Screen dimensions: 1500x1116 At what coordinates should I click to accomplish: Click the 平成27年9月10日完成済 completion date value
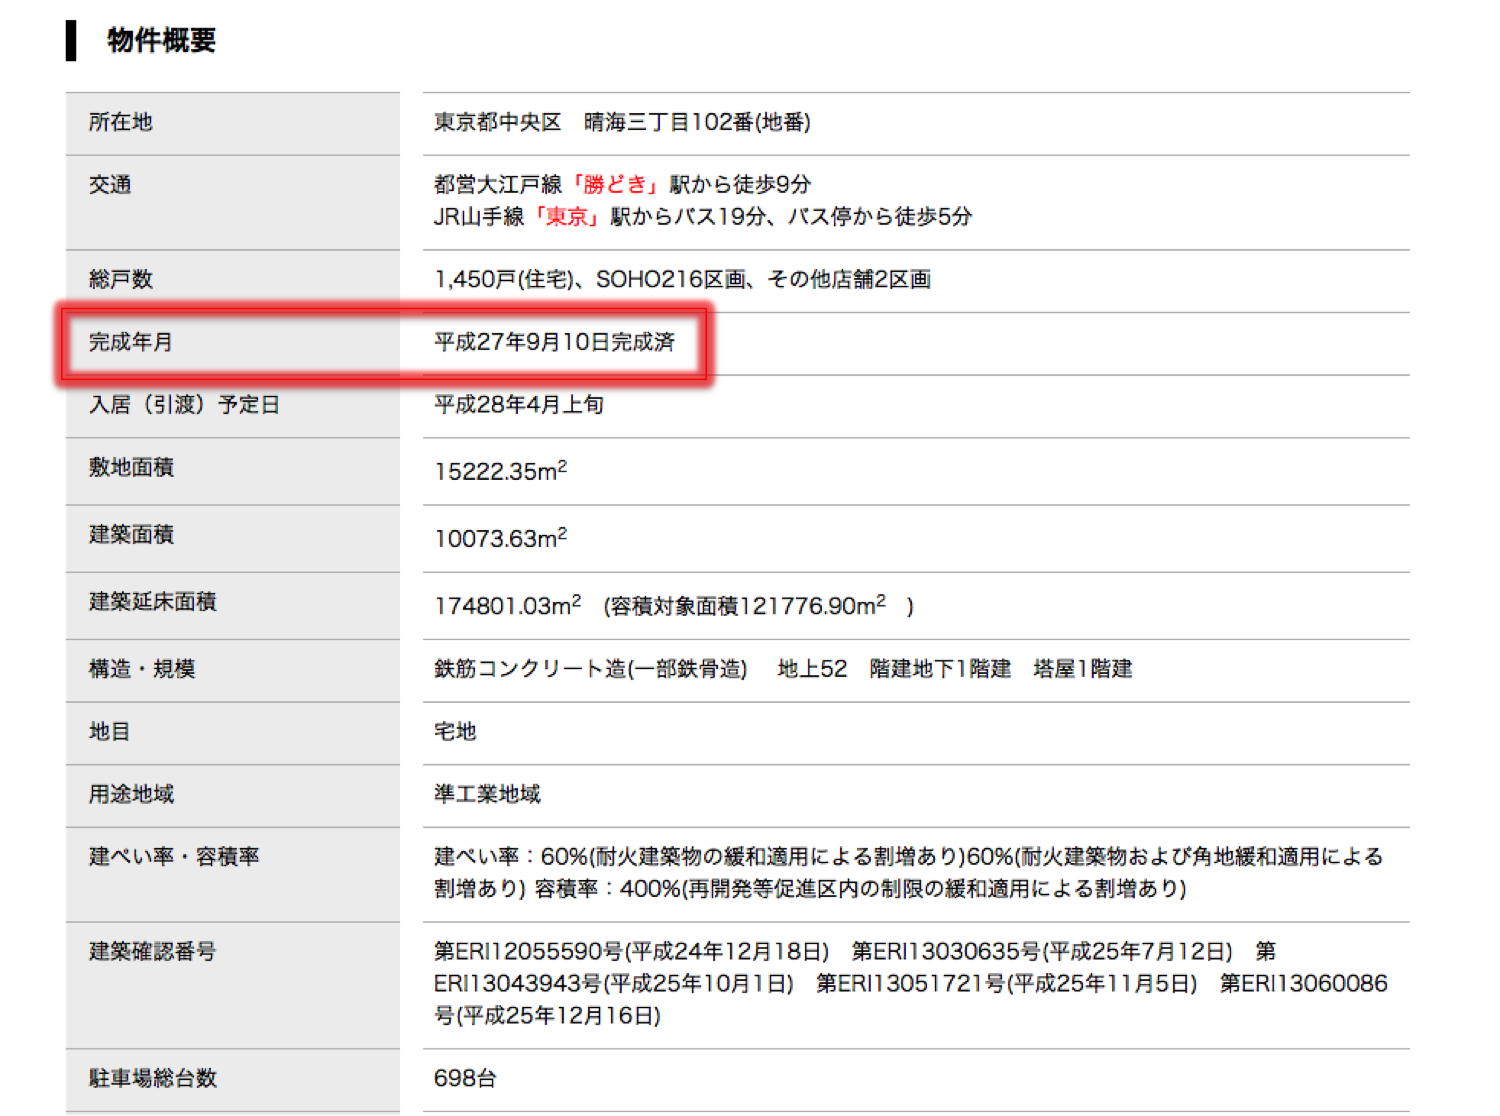point(554,342)
